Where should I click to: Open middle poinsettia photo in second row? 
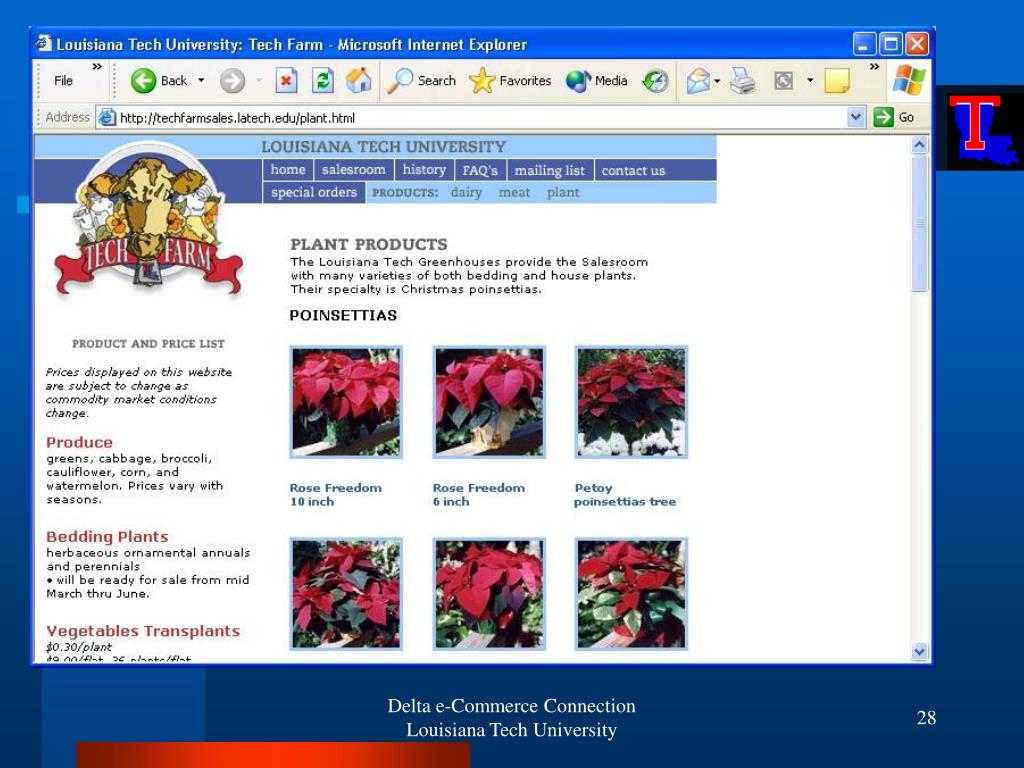[x=489, y=594]
